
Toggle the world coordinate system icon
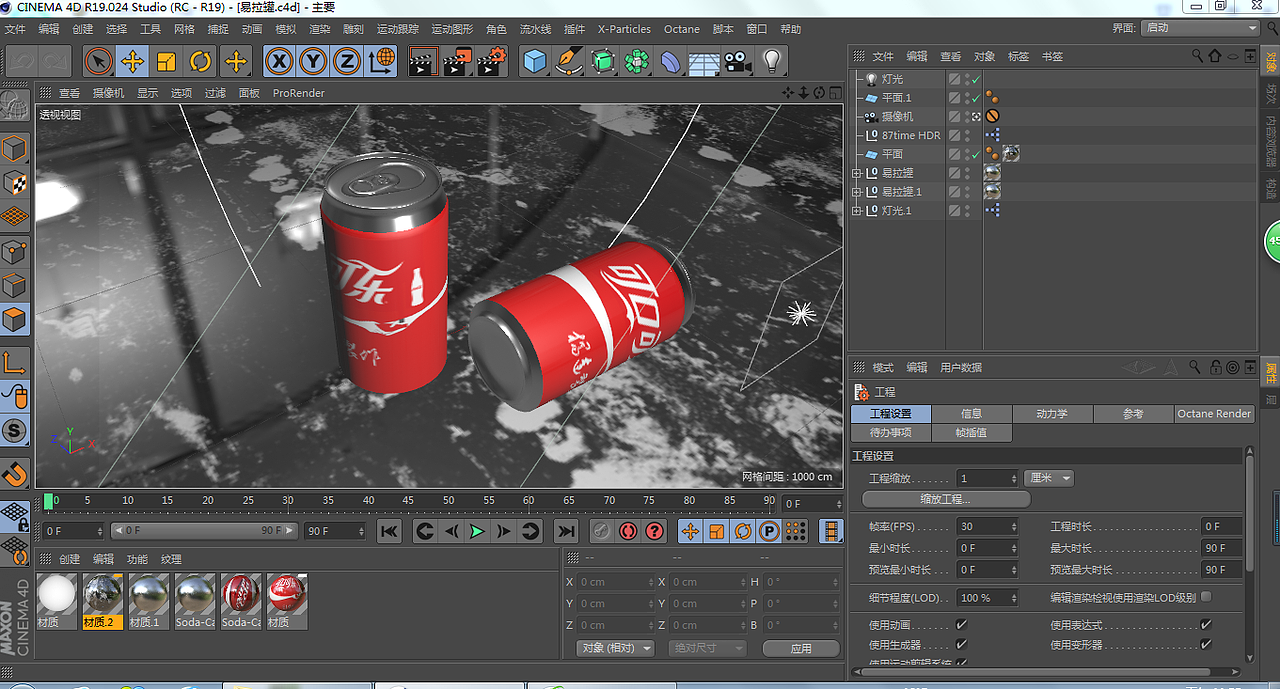click(x=381, y=62)
